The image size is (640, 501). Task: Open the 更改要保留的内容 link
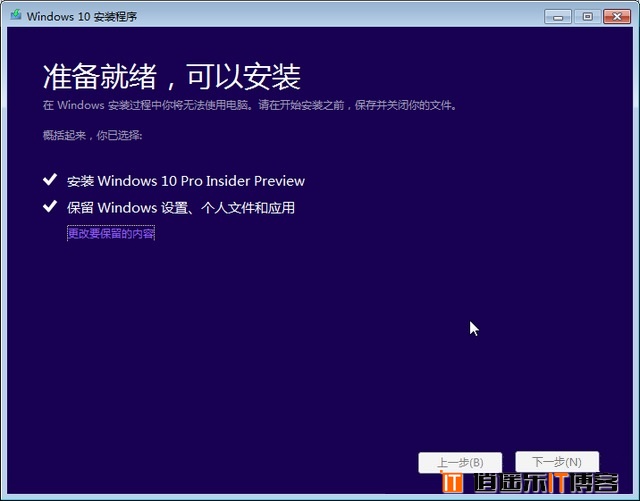111,233
